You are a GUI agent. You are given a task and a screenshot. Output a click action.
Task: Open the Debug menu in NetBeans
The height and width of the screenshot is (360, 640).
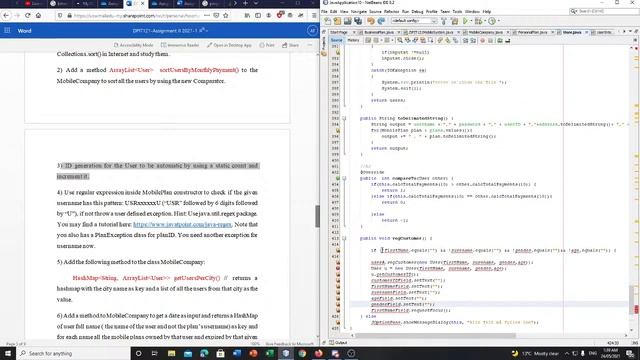coord(417,11)
